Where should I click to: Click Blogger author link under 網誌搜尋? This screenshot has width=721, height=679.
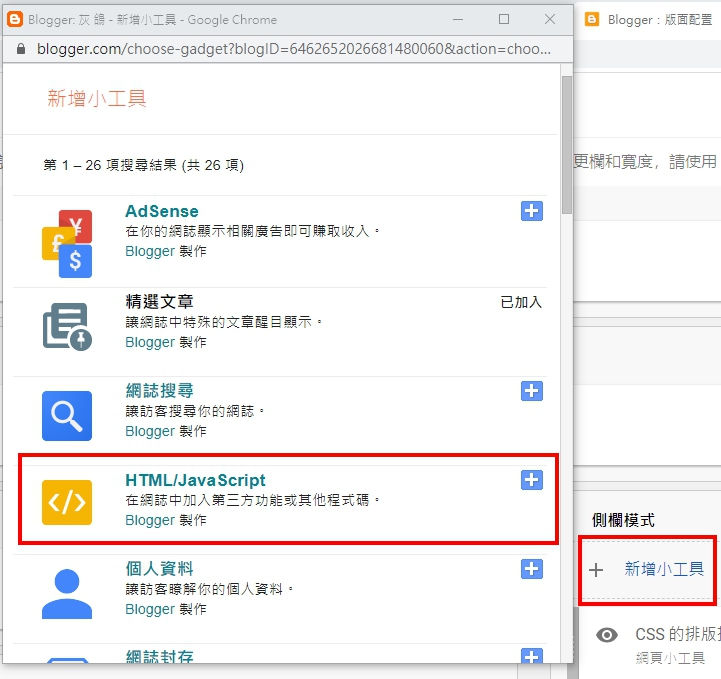click(x=150, y=431)
